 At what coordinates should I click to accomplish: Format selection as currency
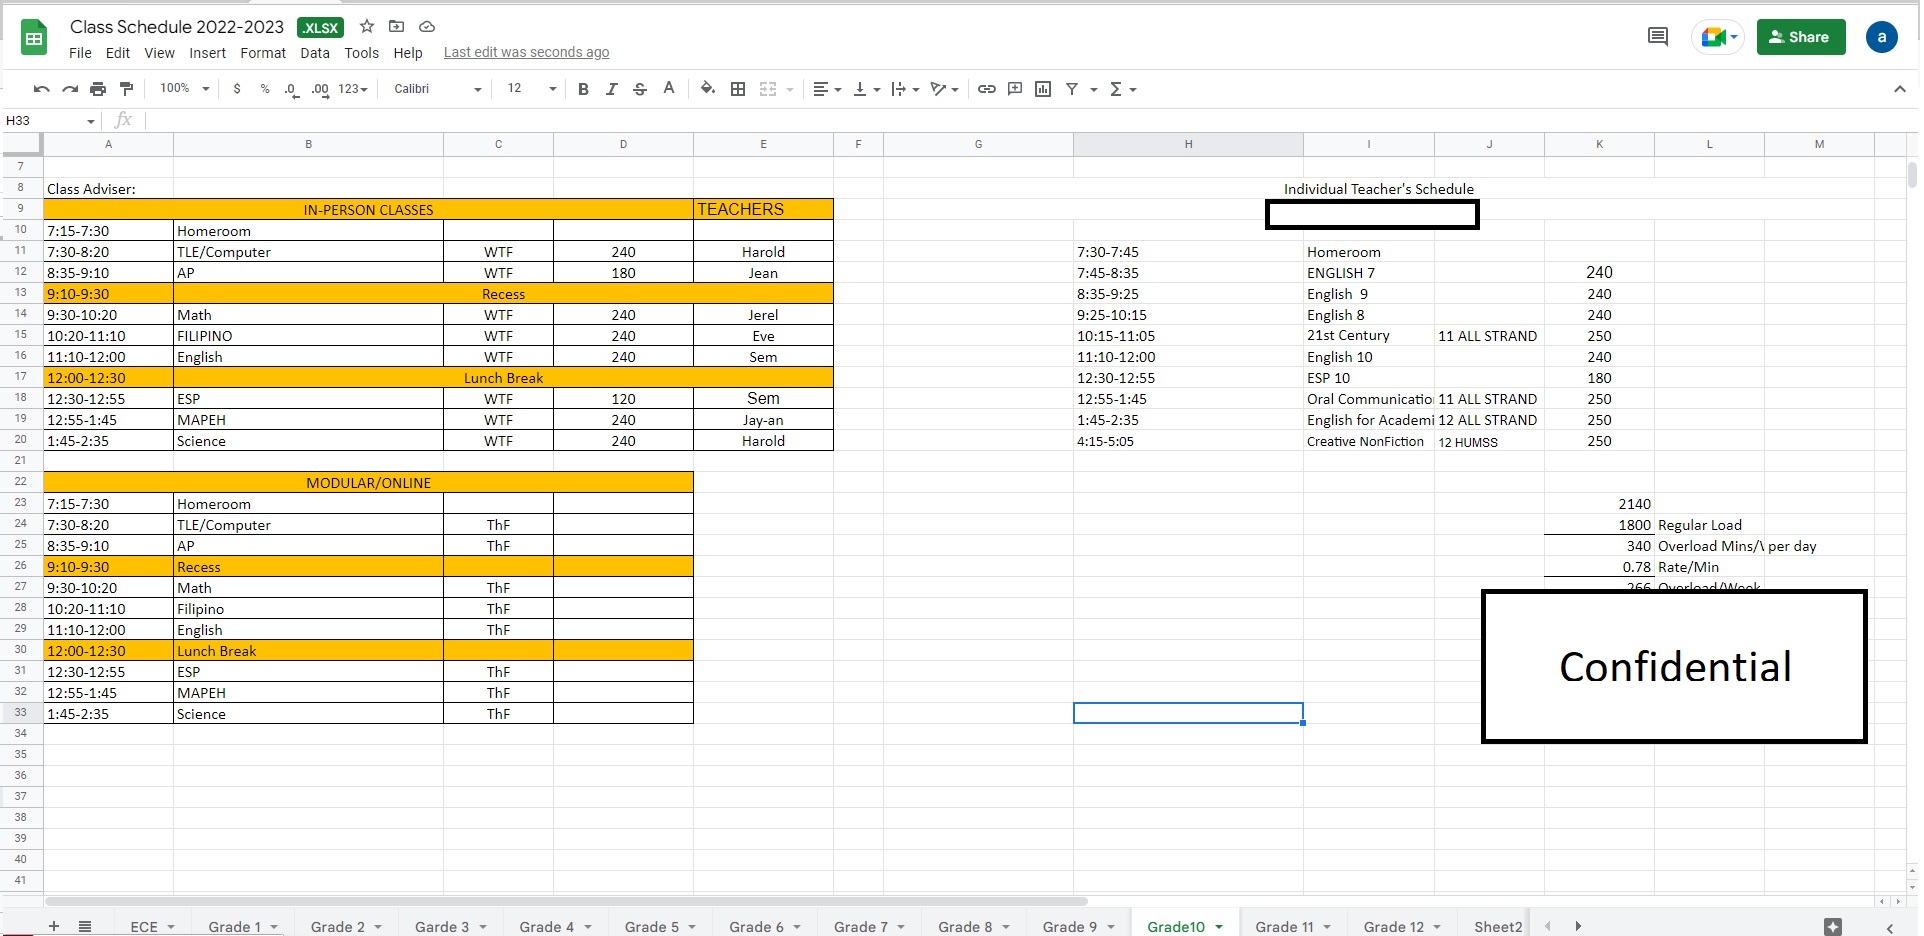237,89
